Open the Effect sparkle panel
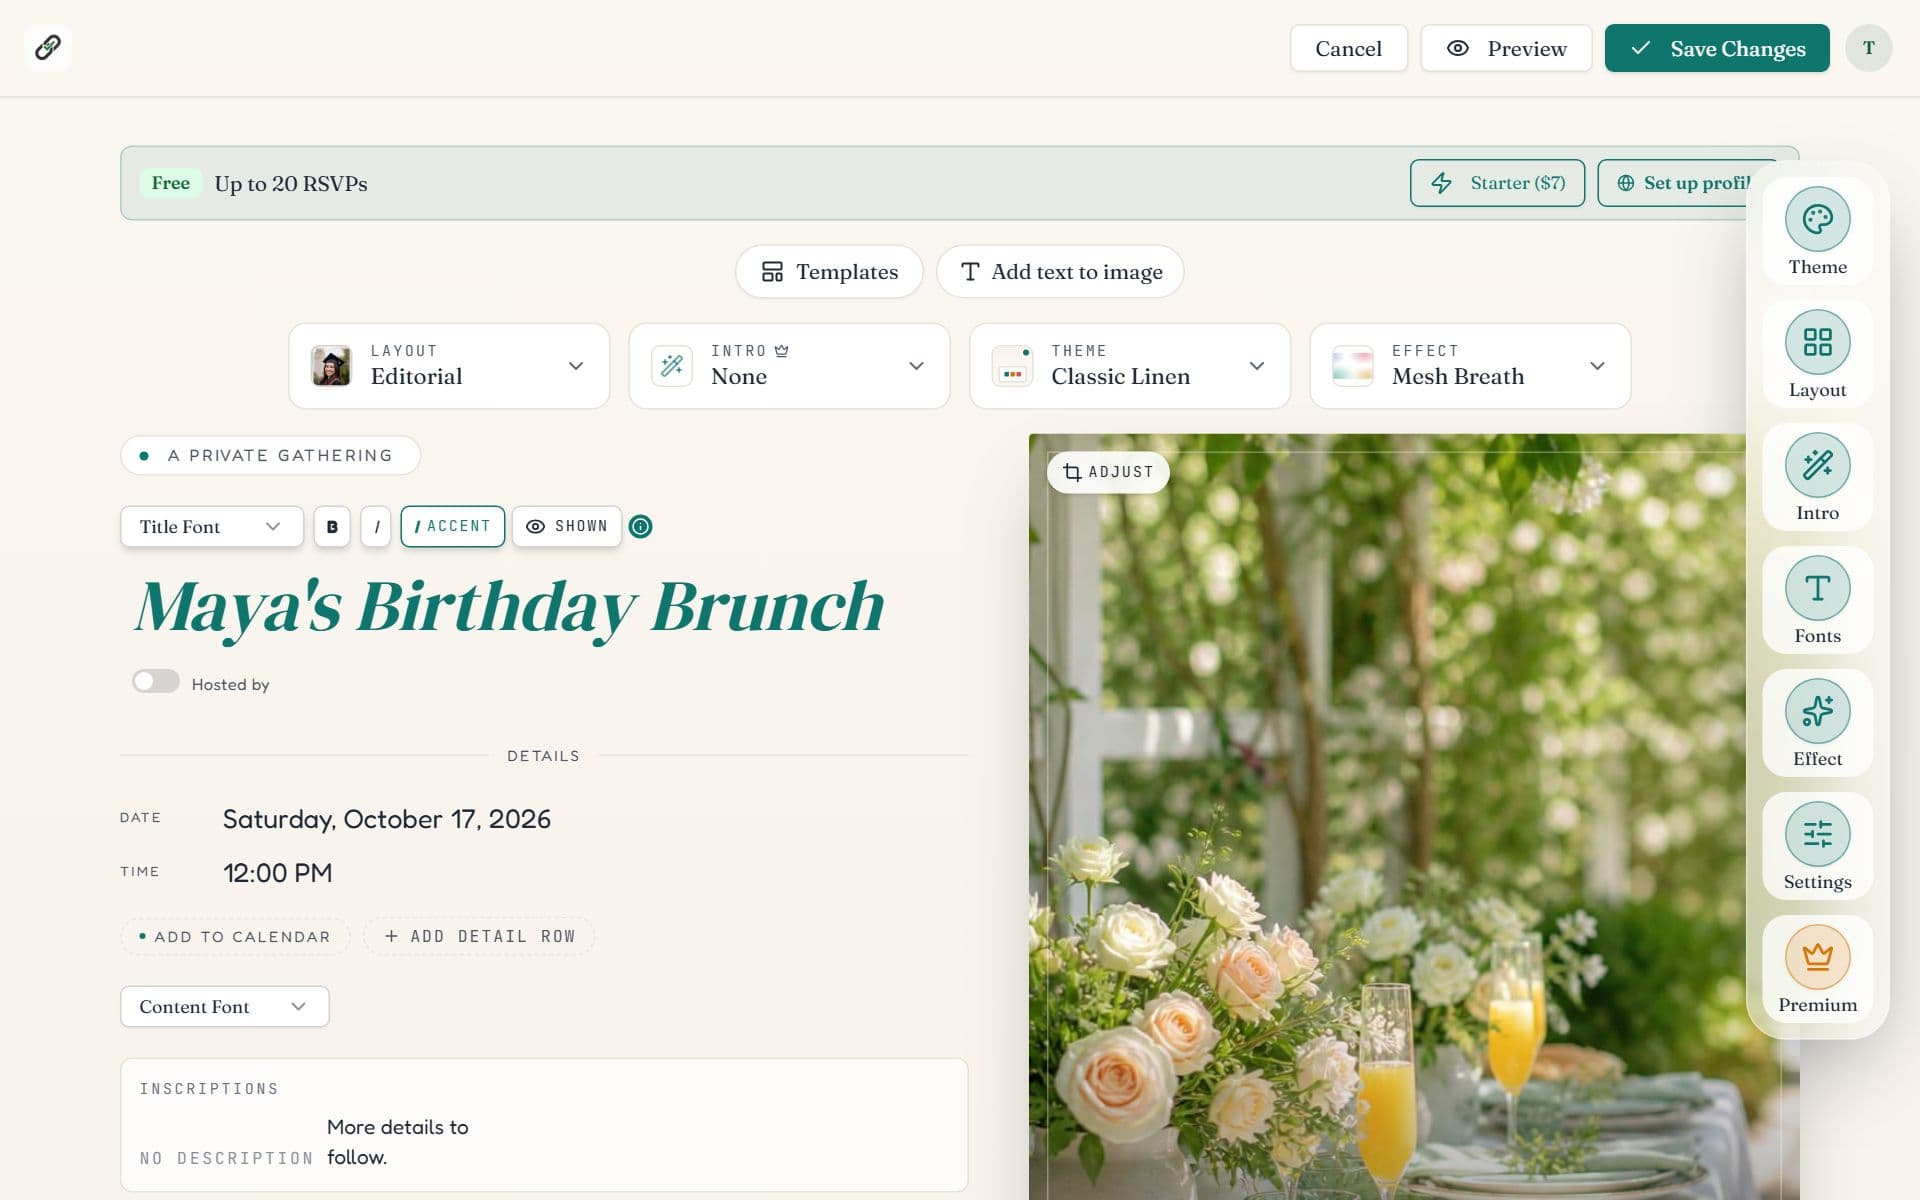 [x=1817, y=723]
